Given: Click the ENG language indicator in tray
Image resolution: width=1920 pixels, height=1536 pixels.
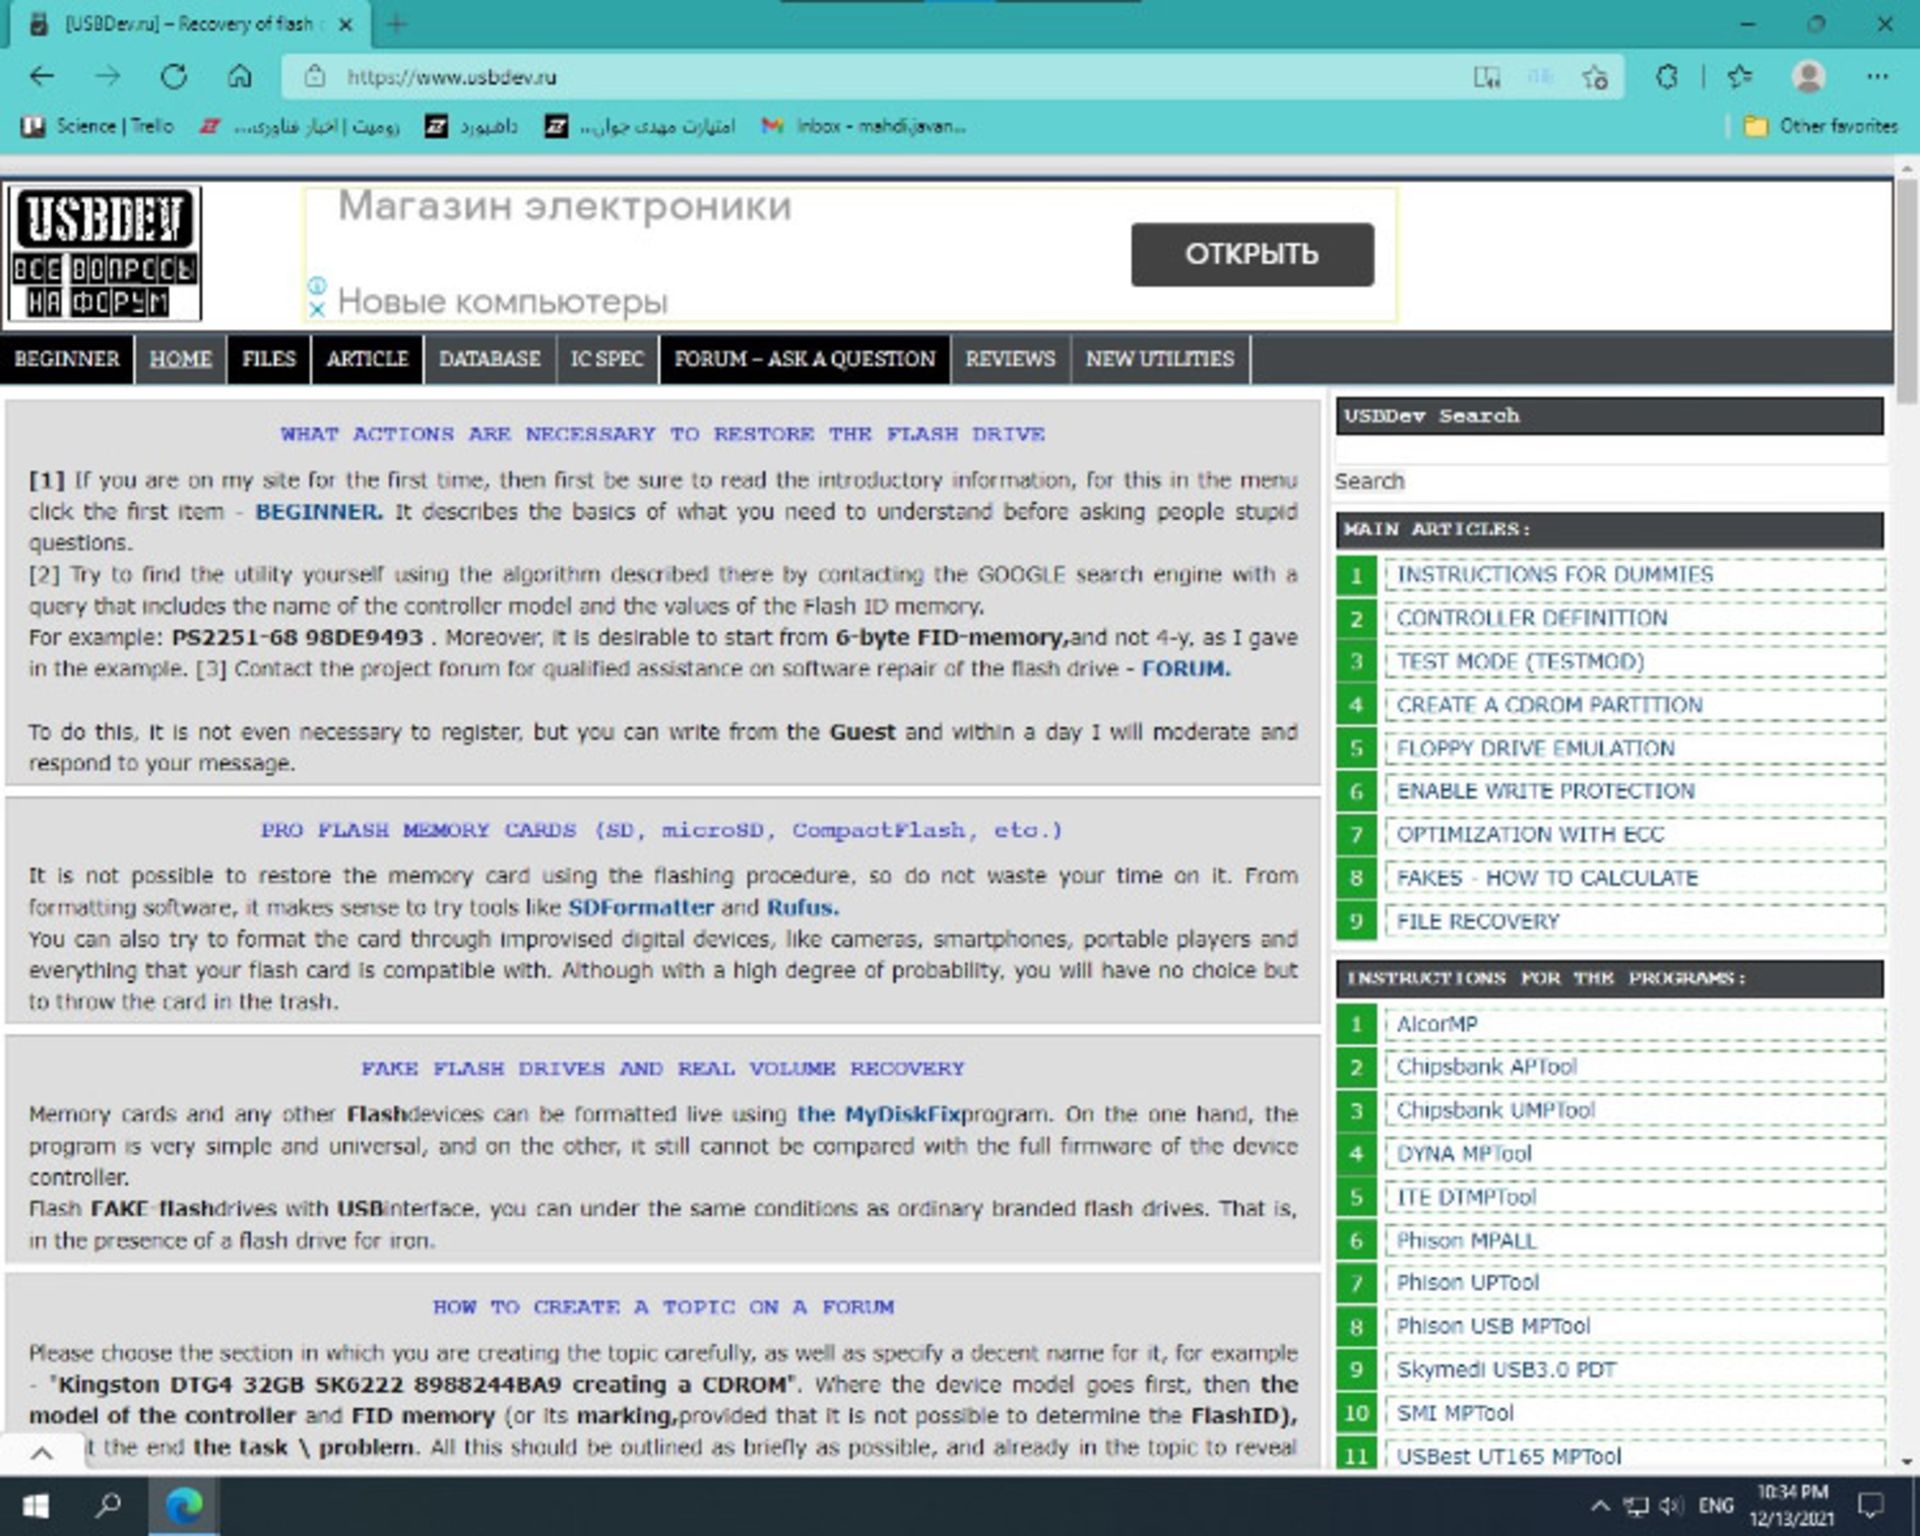Looking at the screenshot, I should click(x=1716, y=1503).
